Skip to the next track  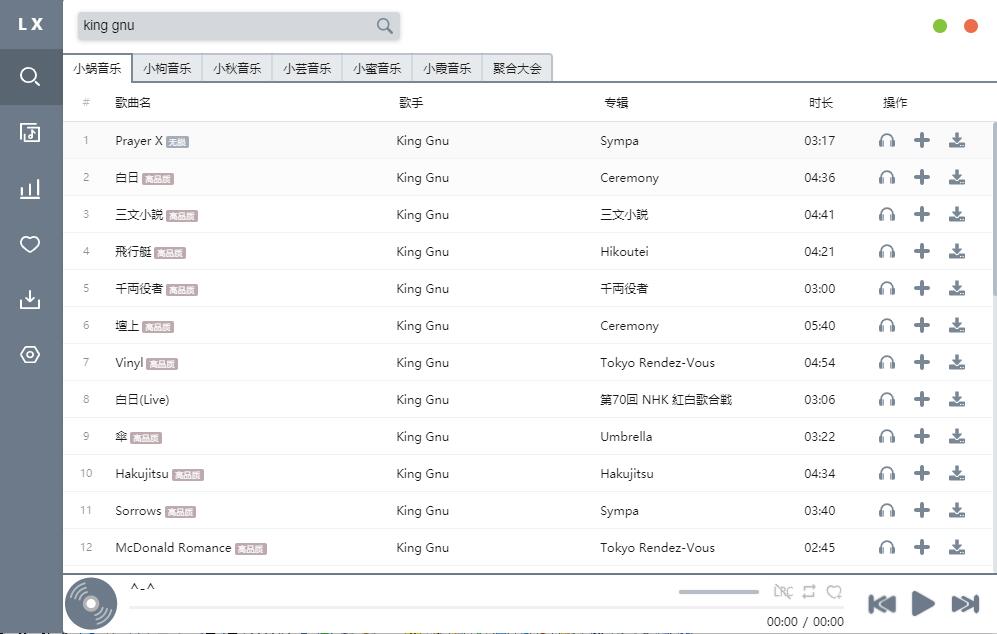tap(965, 604)
